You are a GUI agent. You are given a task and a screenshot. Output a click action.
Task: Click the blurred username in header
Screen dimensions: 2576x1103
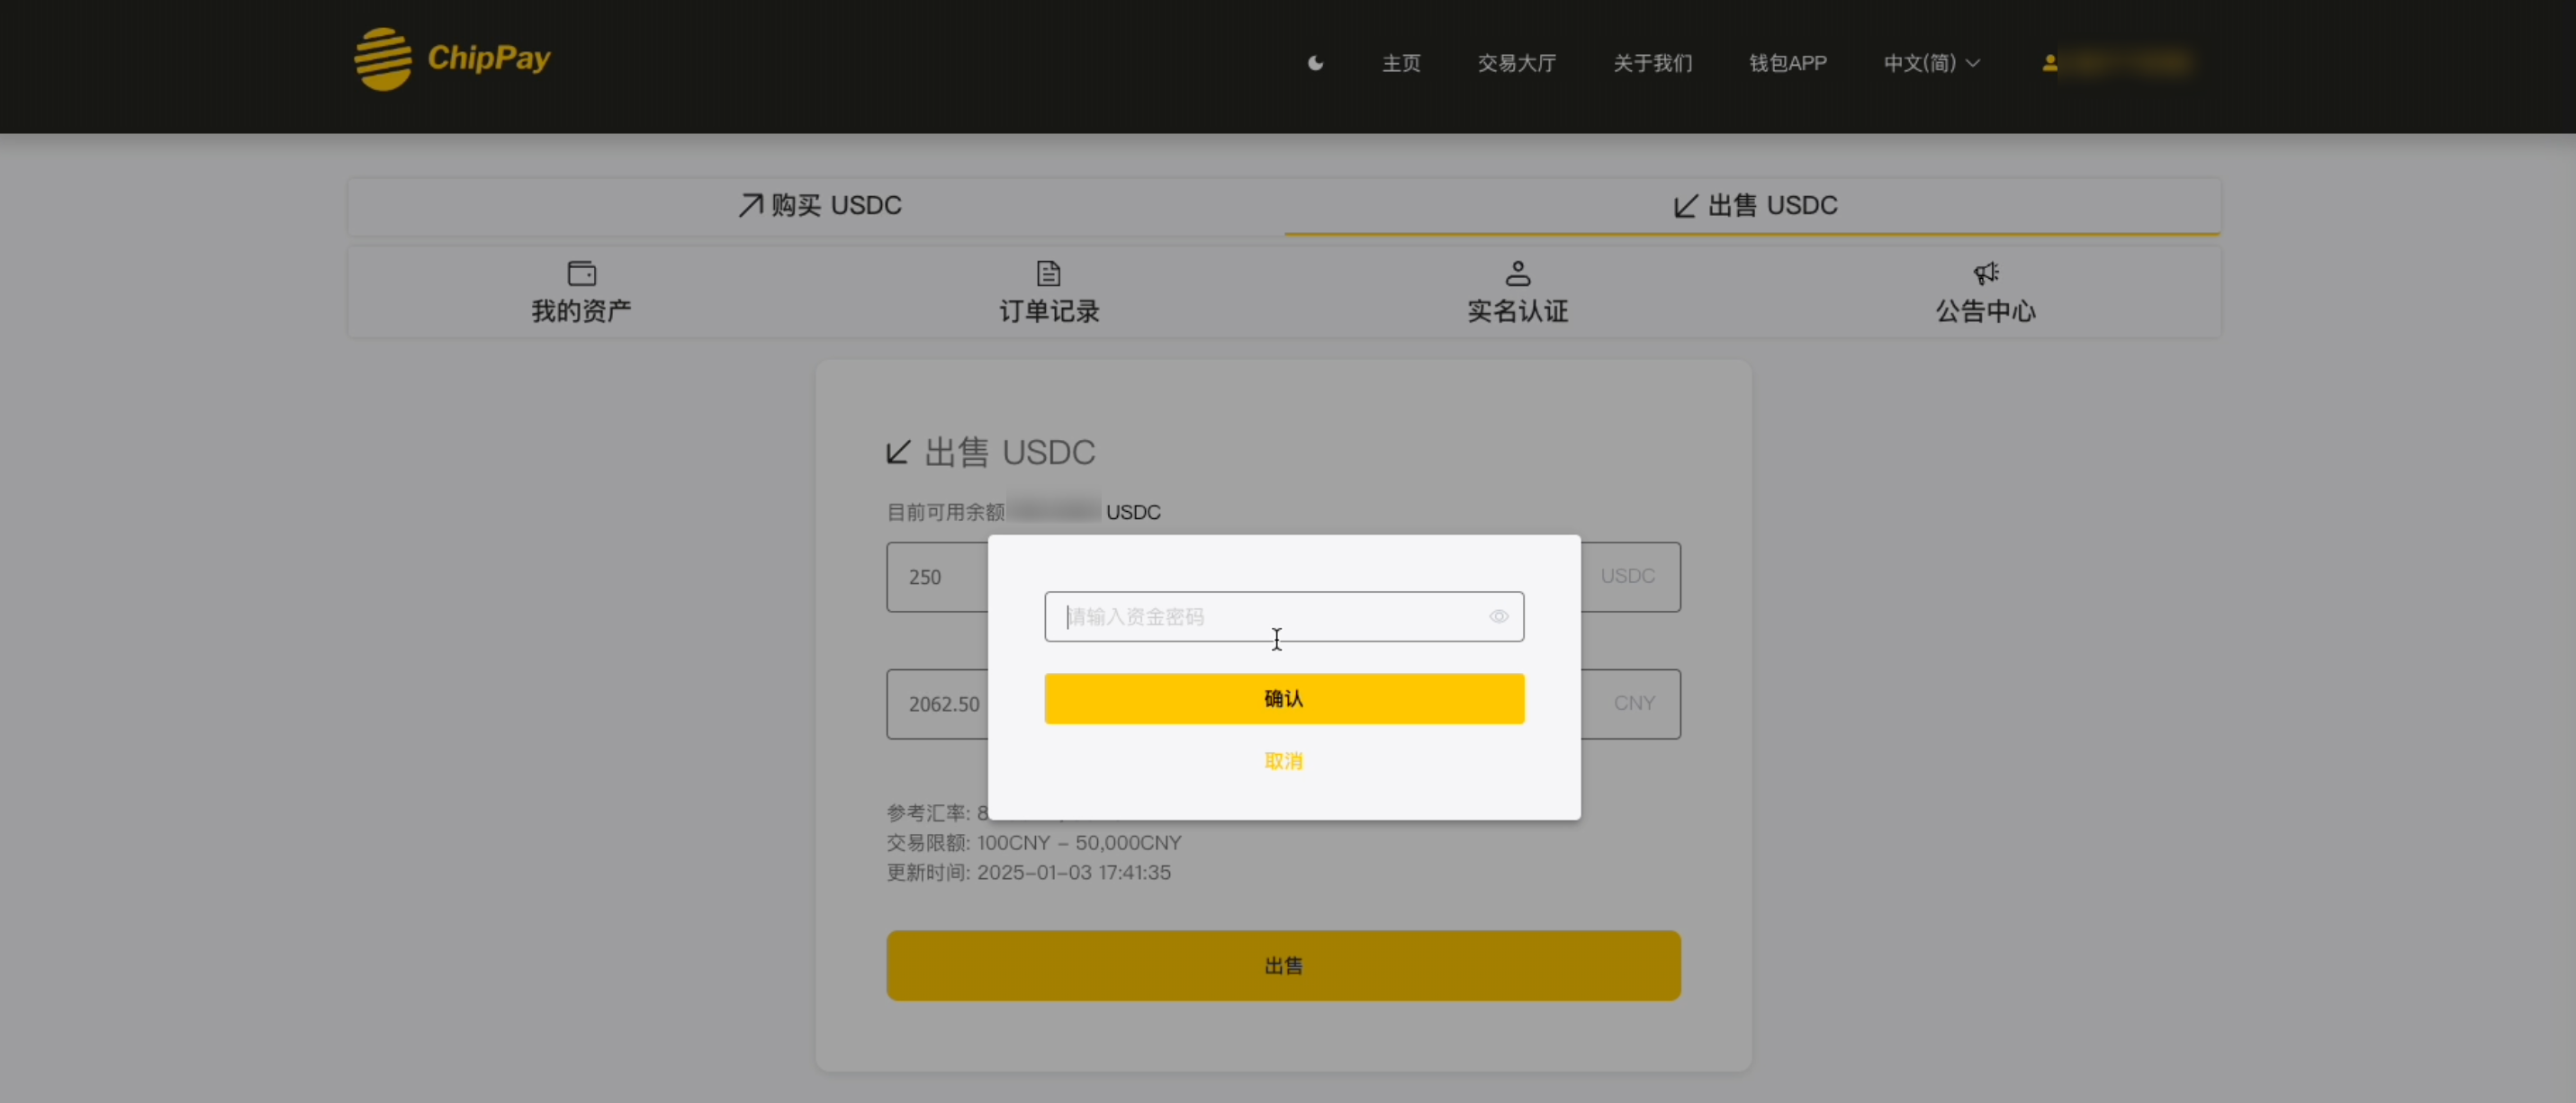coord(2128,63)
